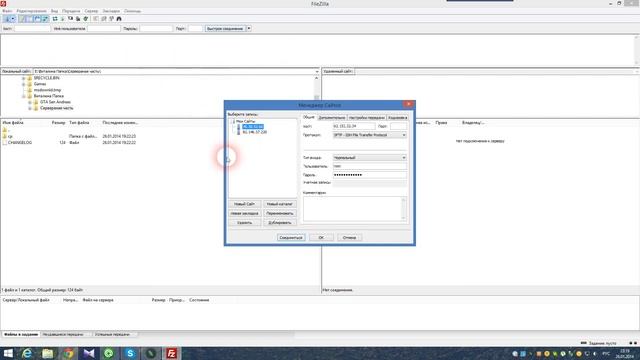Open the filename filters toolbar icon
This screenshot has height=360, width=640.
click(x=96, y=19)
